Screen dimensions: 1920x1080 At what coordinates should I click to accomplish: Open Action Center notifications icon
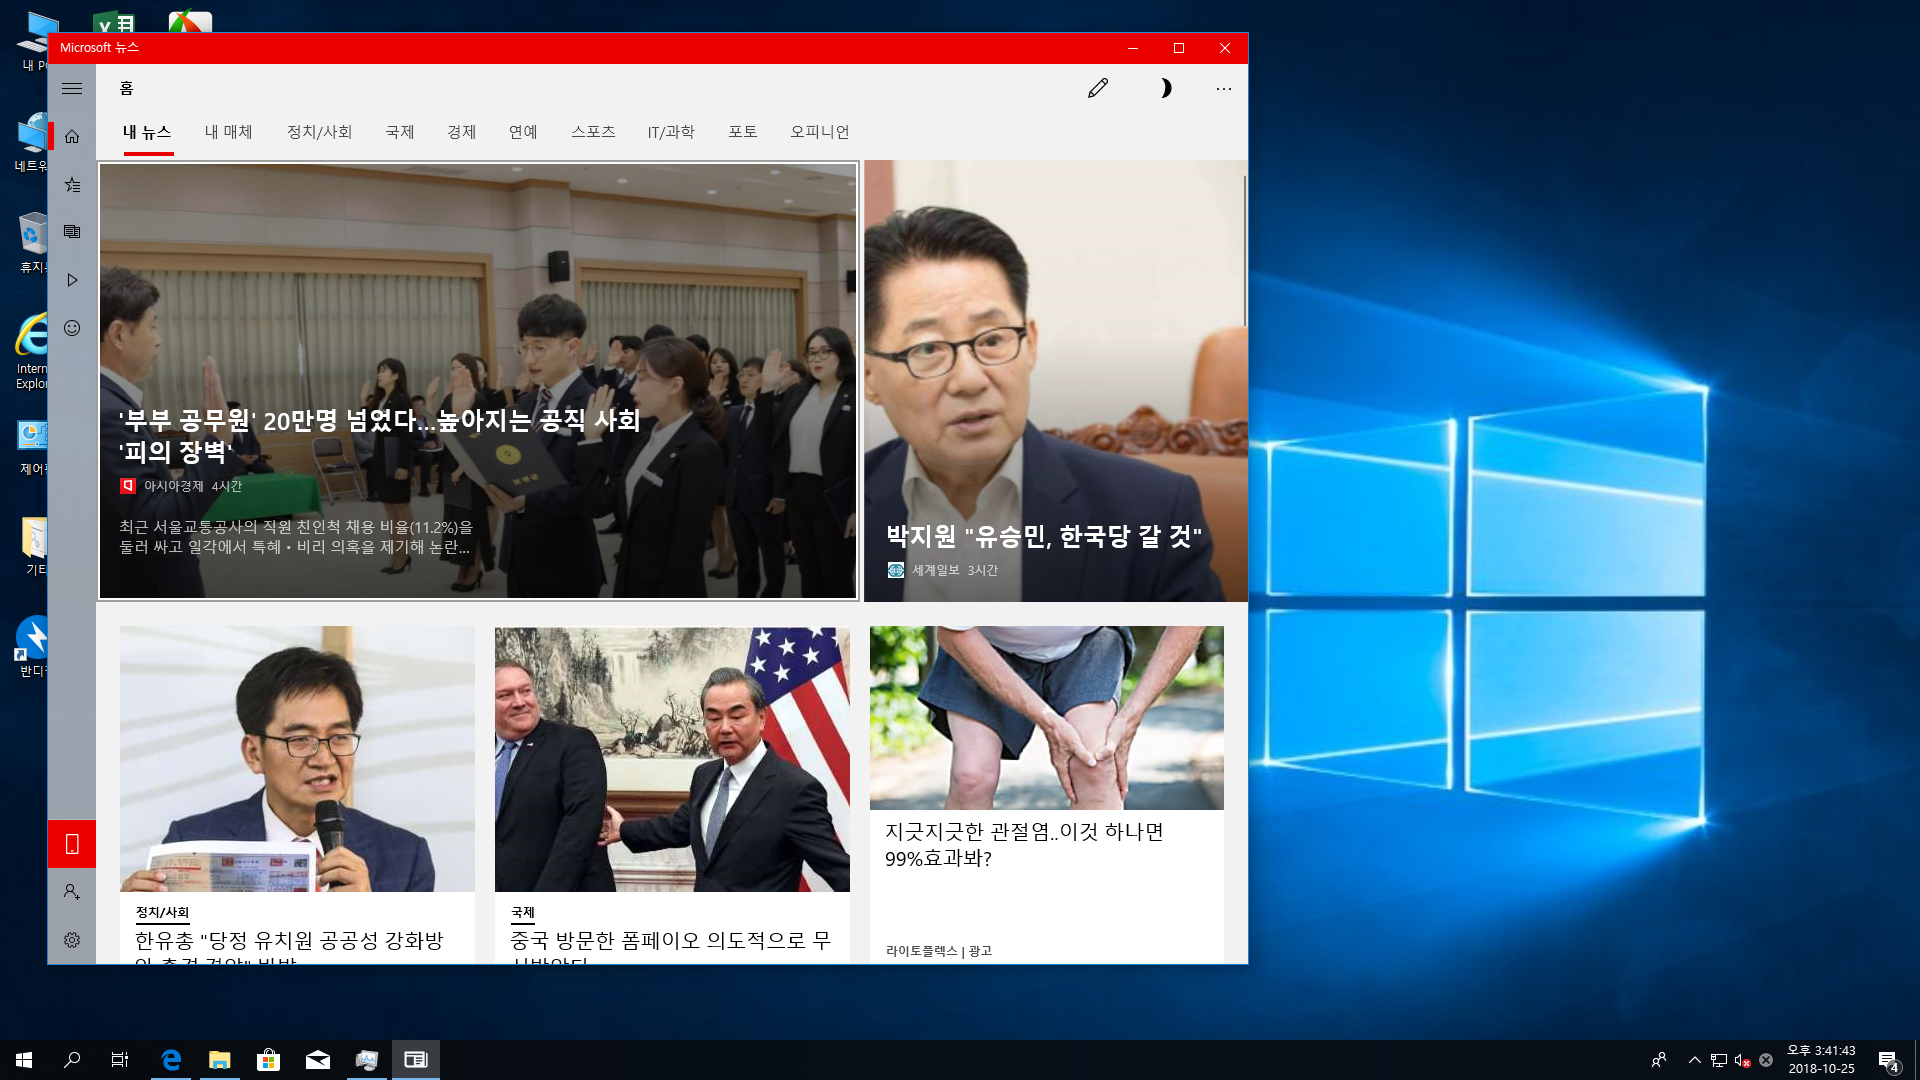coord(1888,1060)
